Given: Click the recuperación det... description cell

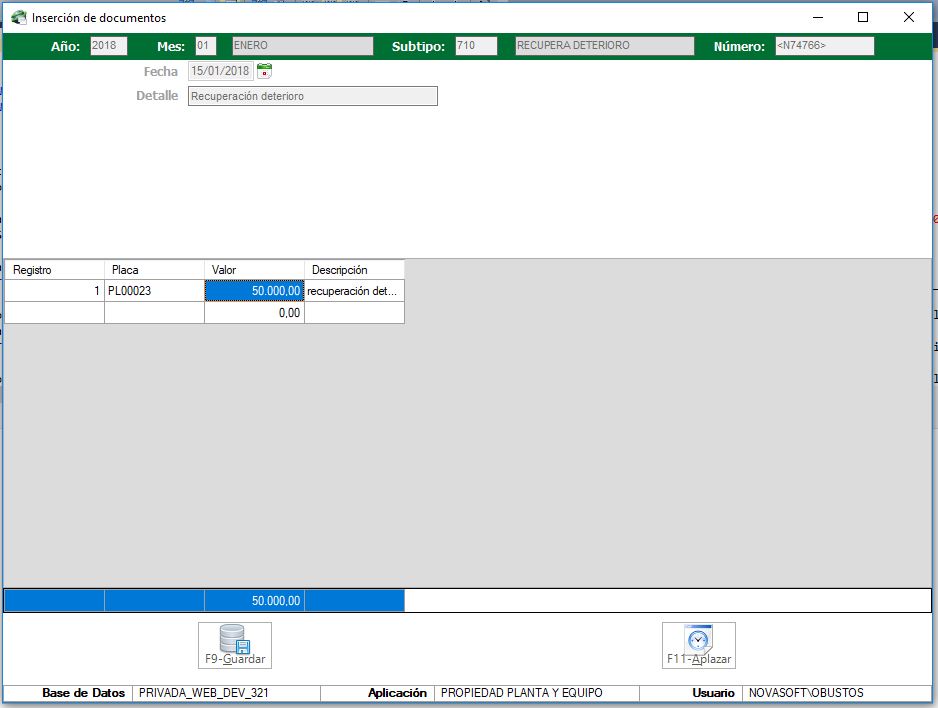Looking at the screenshot, I should [x=354, y=291].
